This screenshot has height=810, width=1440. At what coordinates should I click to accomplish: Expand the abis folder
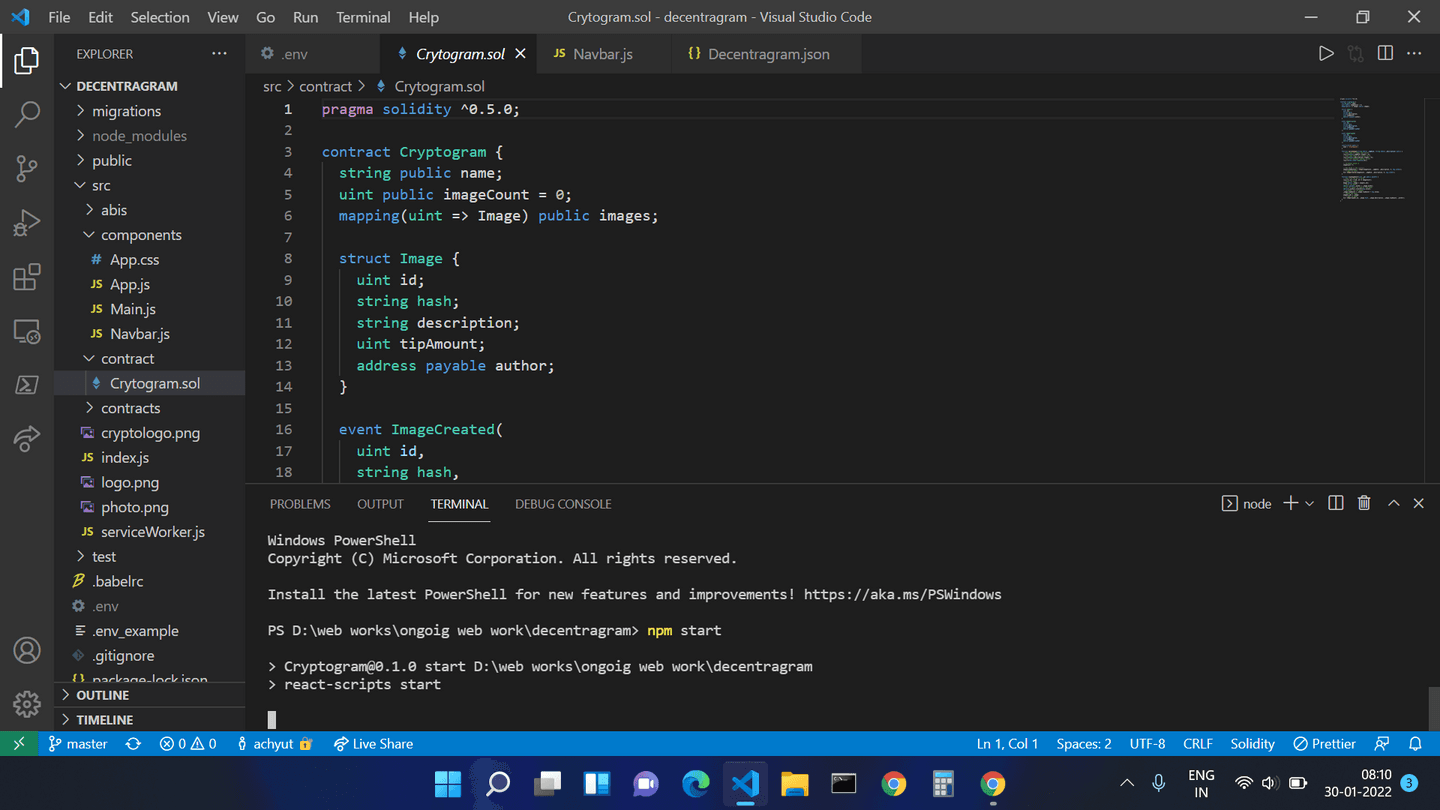click(150, 210)
